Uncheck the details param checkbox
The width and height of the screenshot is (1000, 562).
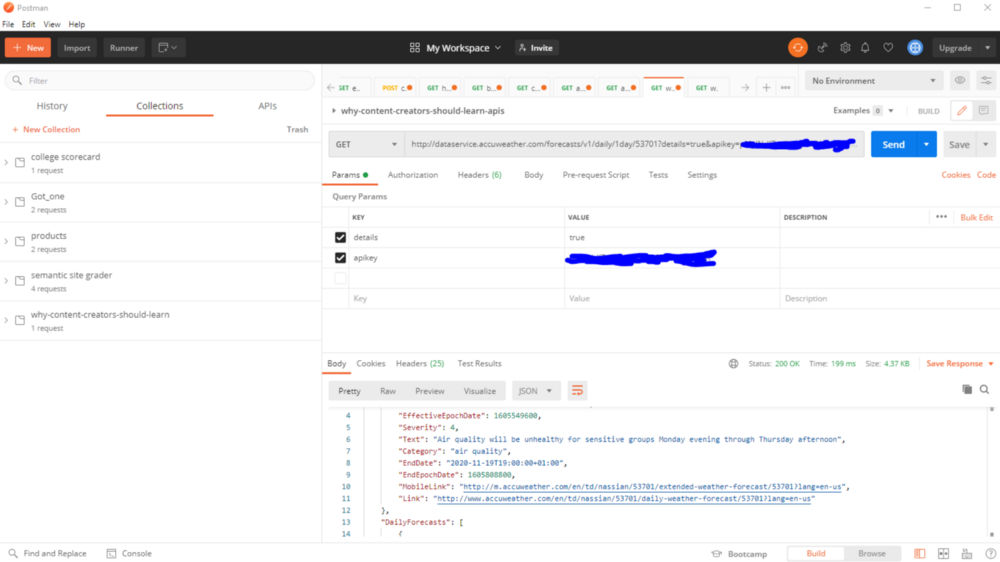click(x=340, y=237)
